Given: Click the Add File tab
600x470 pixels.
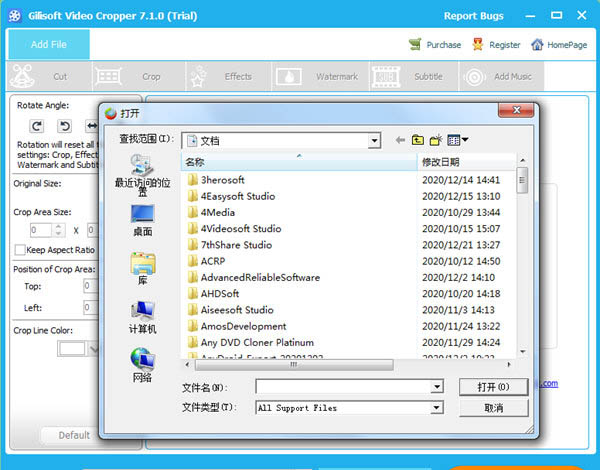Looking at the screenshot, I should [49, 44].
